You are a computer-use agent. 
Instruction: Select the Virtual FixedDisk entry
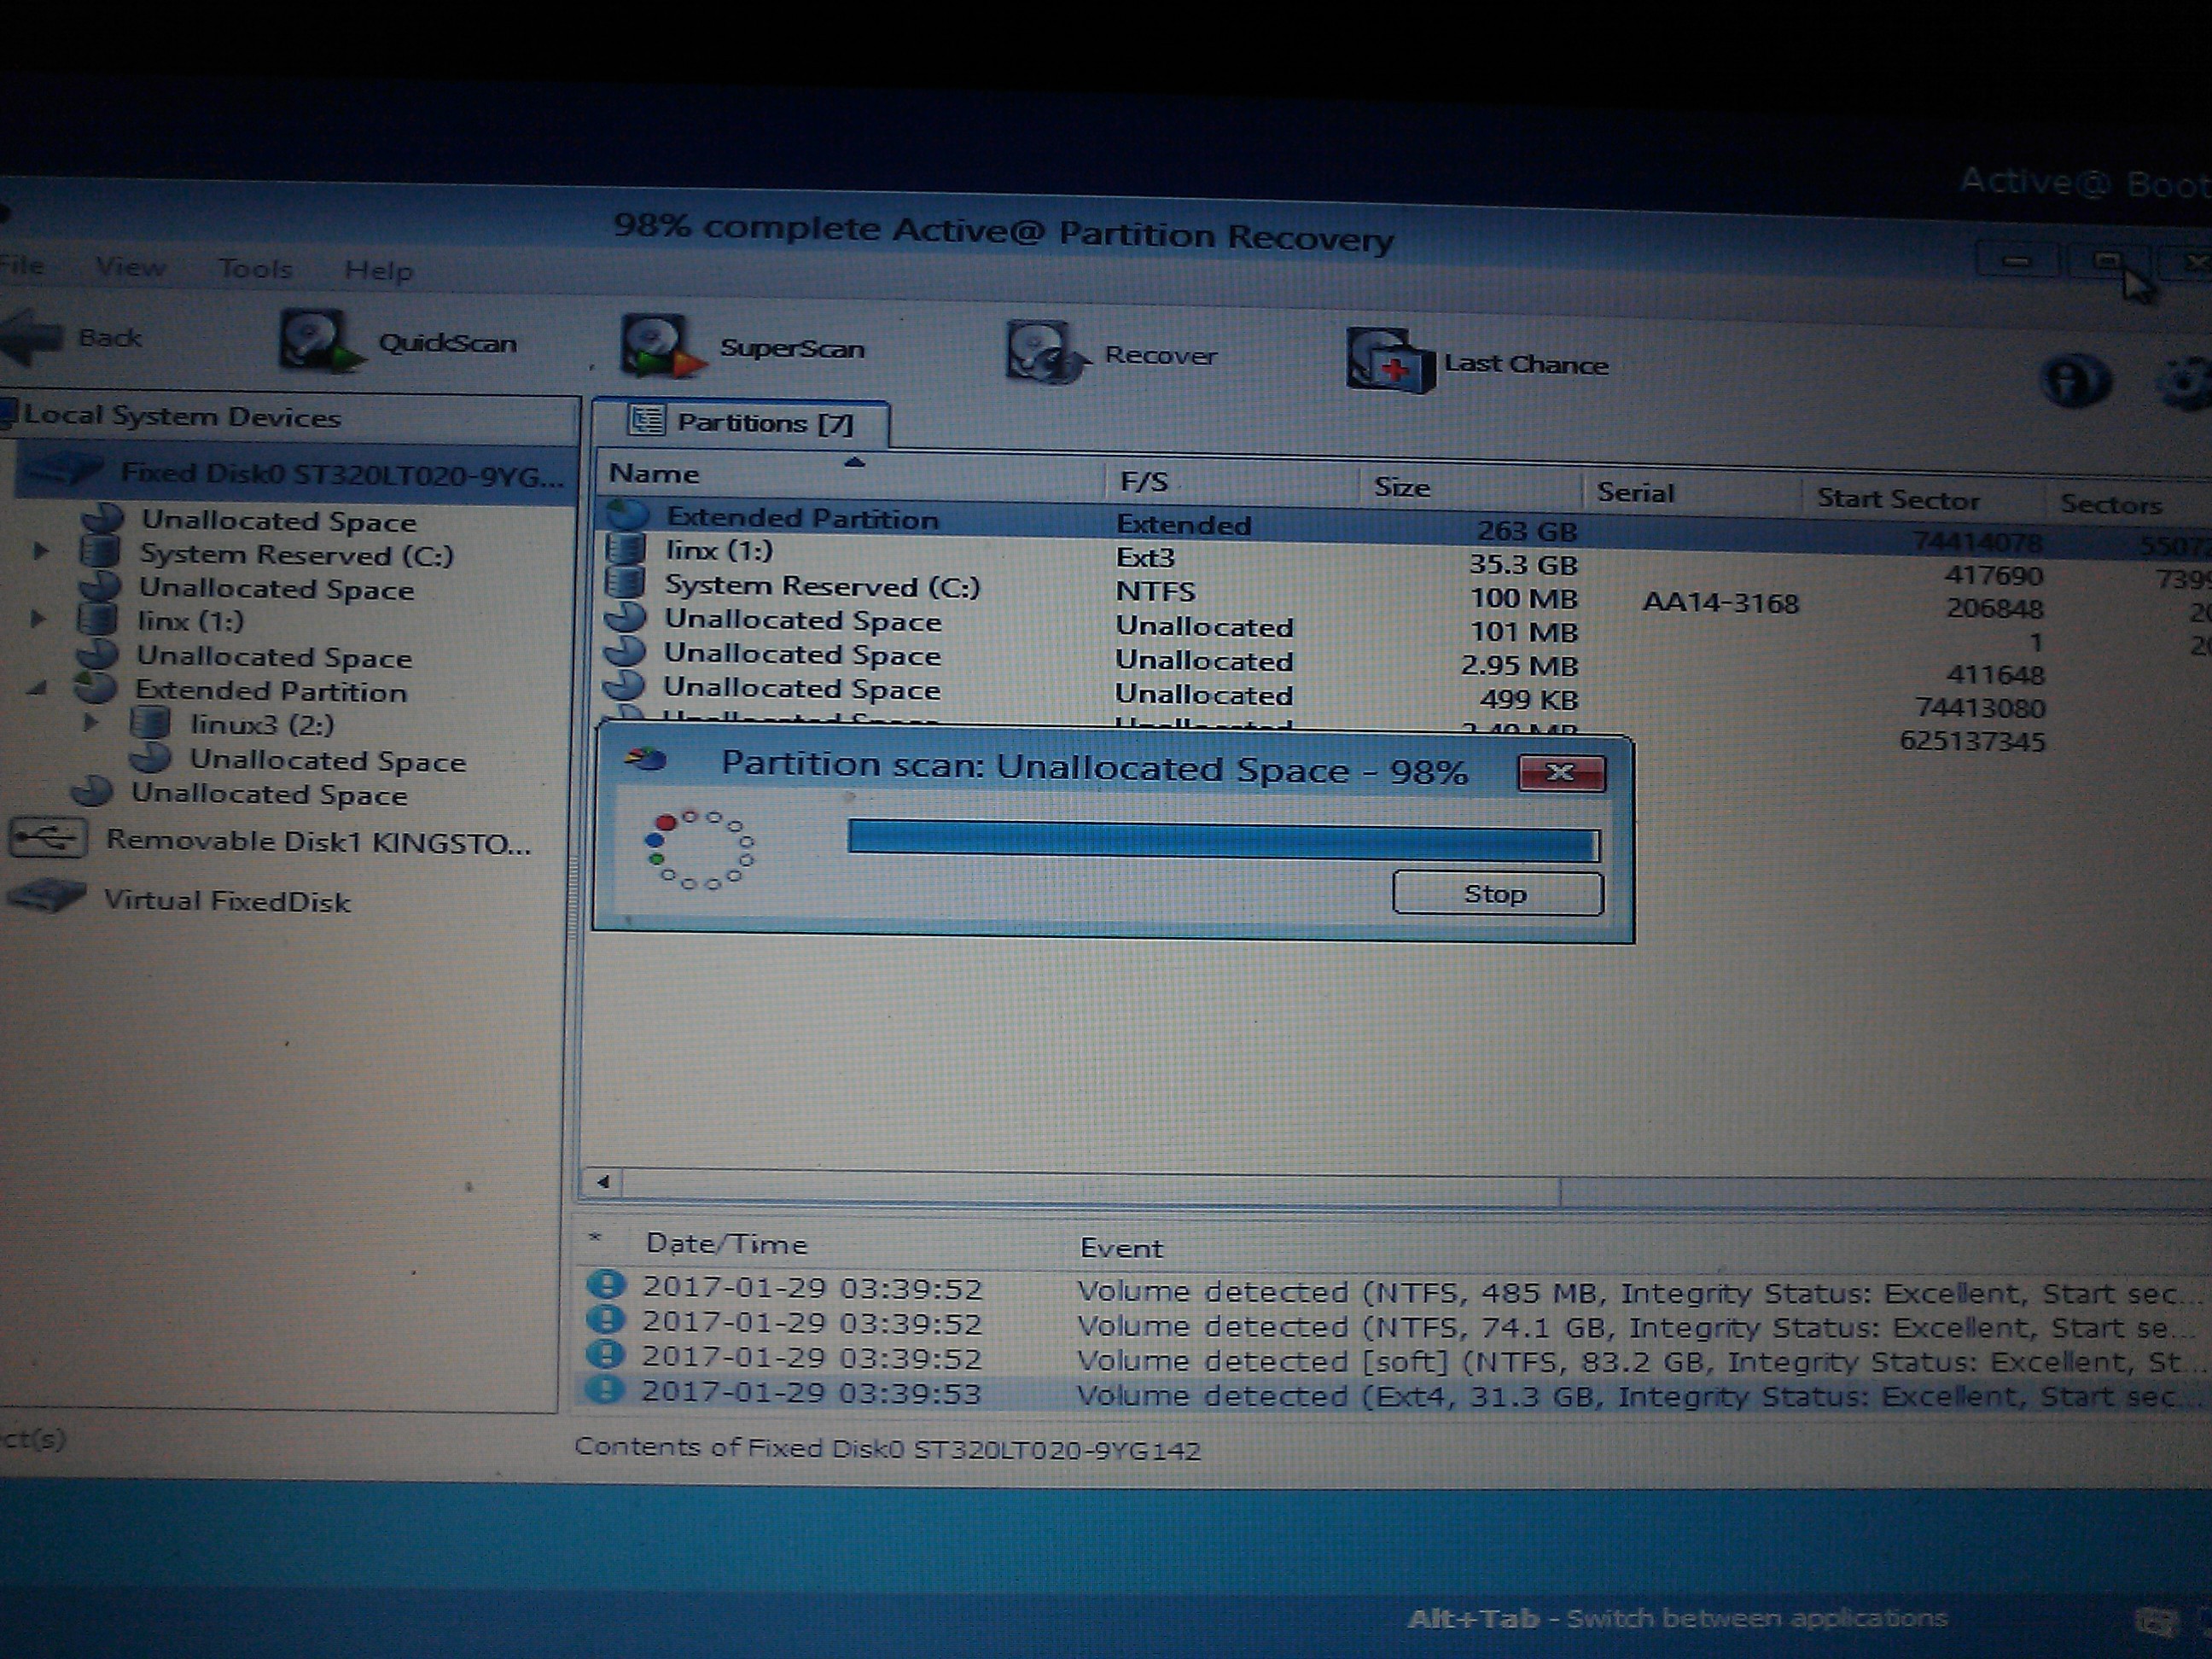point(227,901)
